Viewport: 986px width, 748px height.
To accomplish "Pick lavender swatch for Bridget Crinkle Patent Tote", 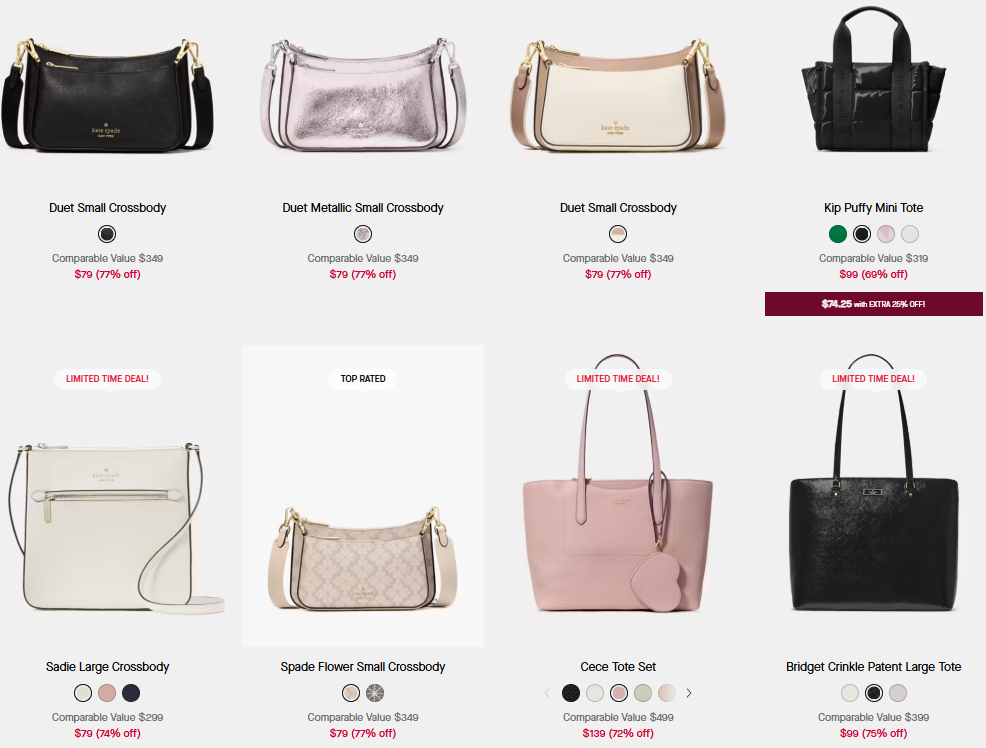I will tap(898, 693).
